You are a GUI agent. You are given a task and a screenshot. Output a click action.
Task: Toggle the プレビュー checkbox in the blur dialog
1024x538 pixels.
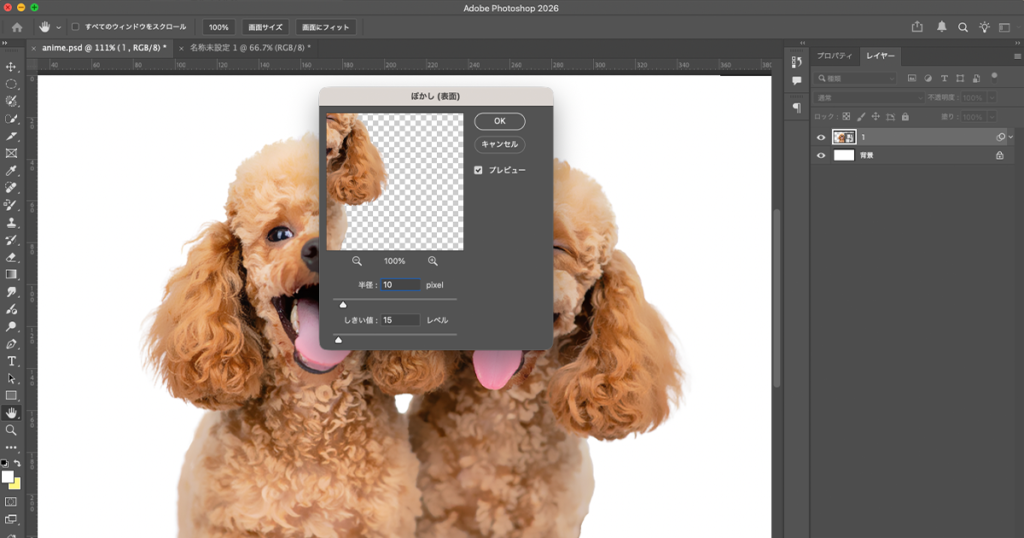(x=479, y=170)
